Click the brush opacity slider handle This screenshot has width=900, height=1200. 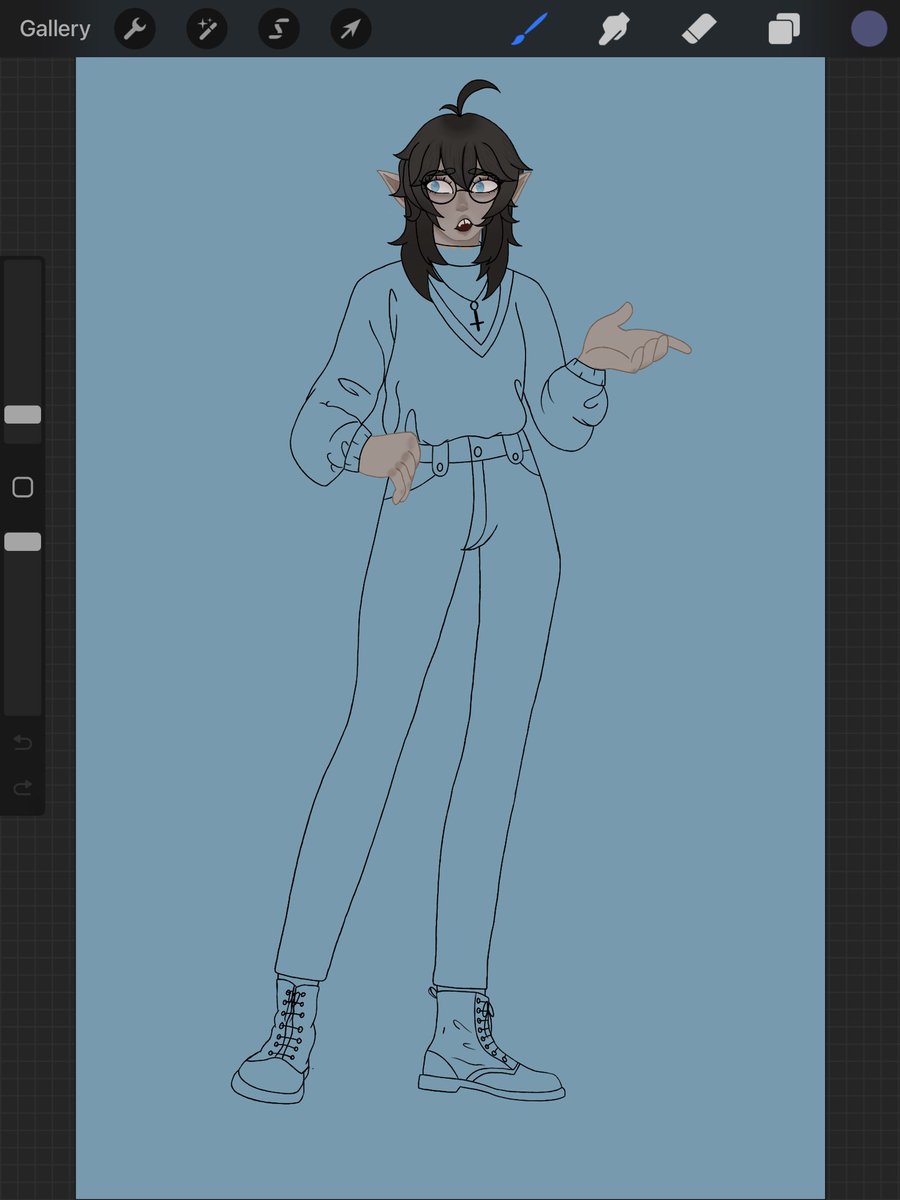23,541
